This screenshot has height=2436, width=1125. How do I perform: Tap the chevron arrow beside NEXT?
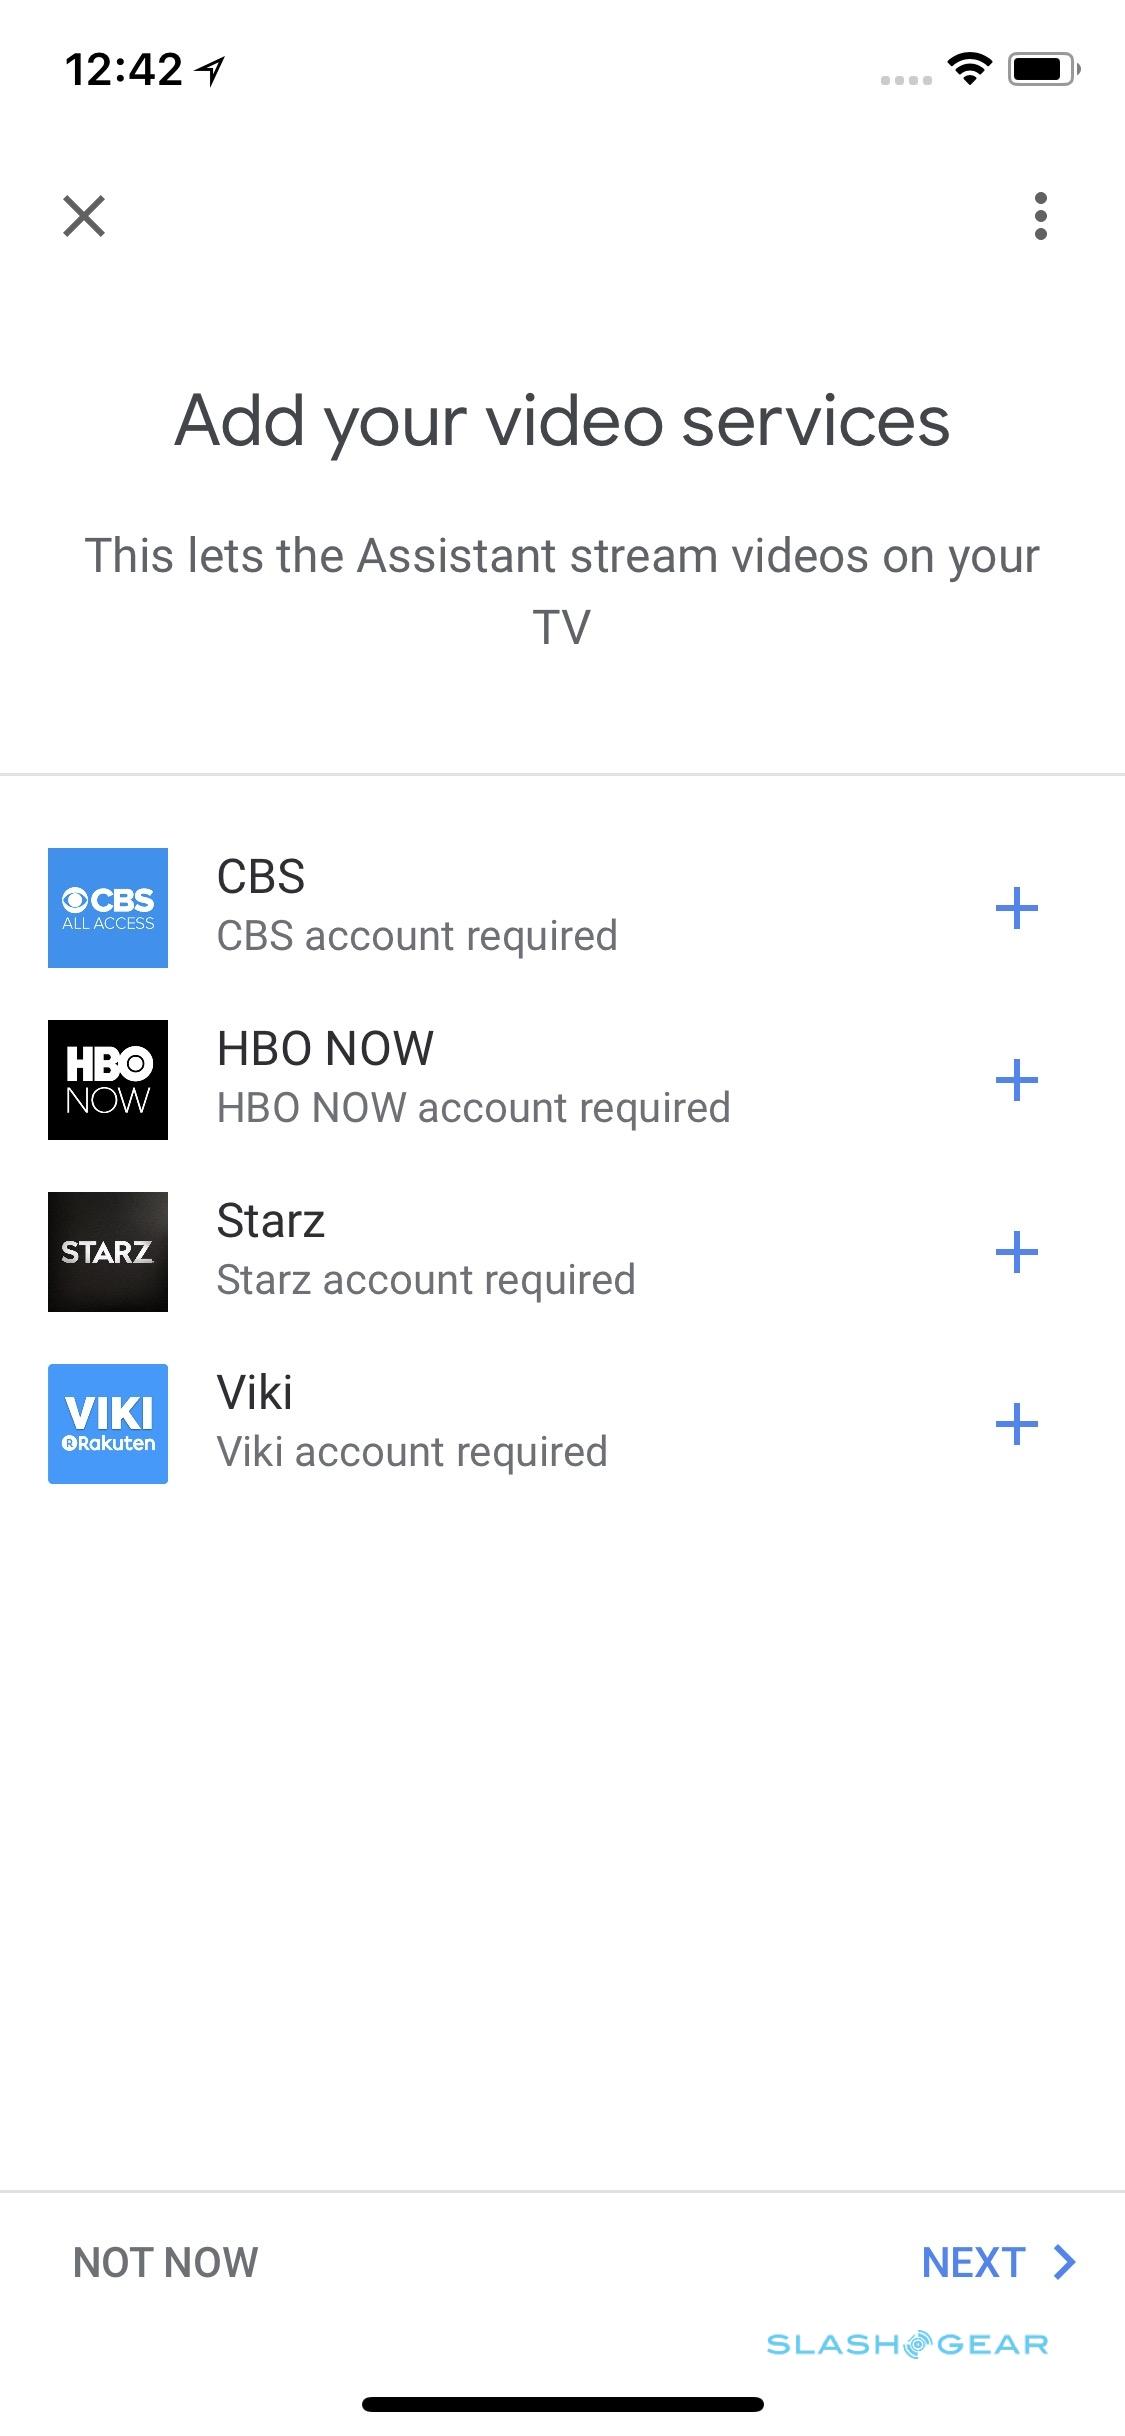[1065, 2262]
